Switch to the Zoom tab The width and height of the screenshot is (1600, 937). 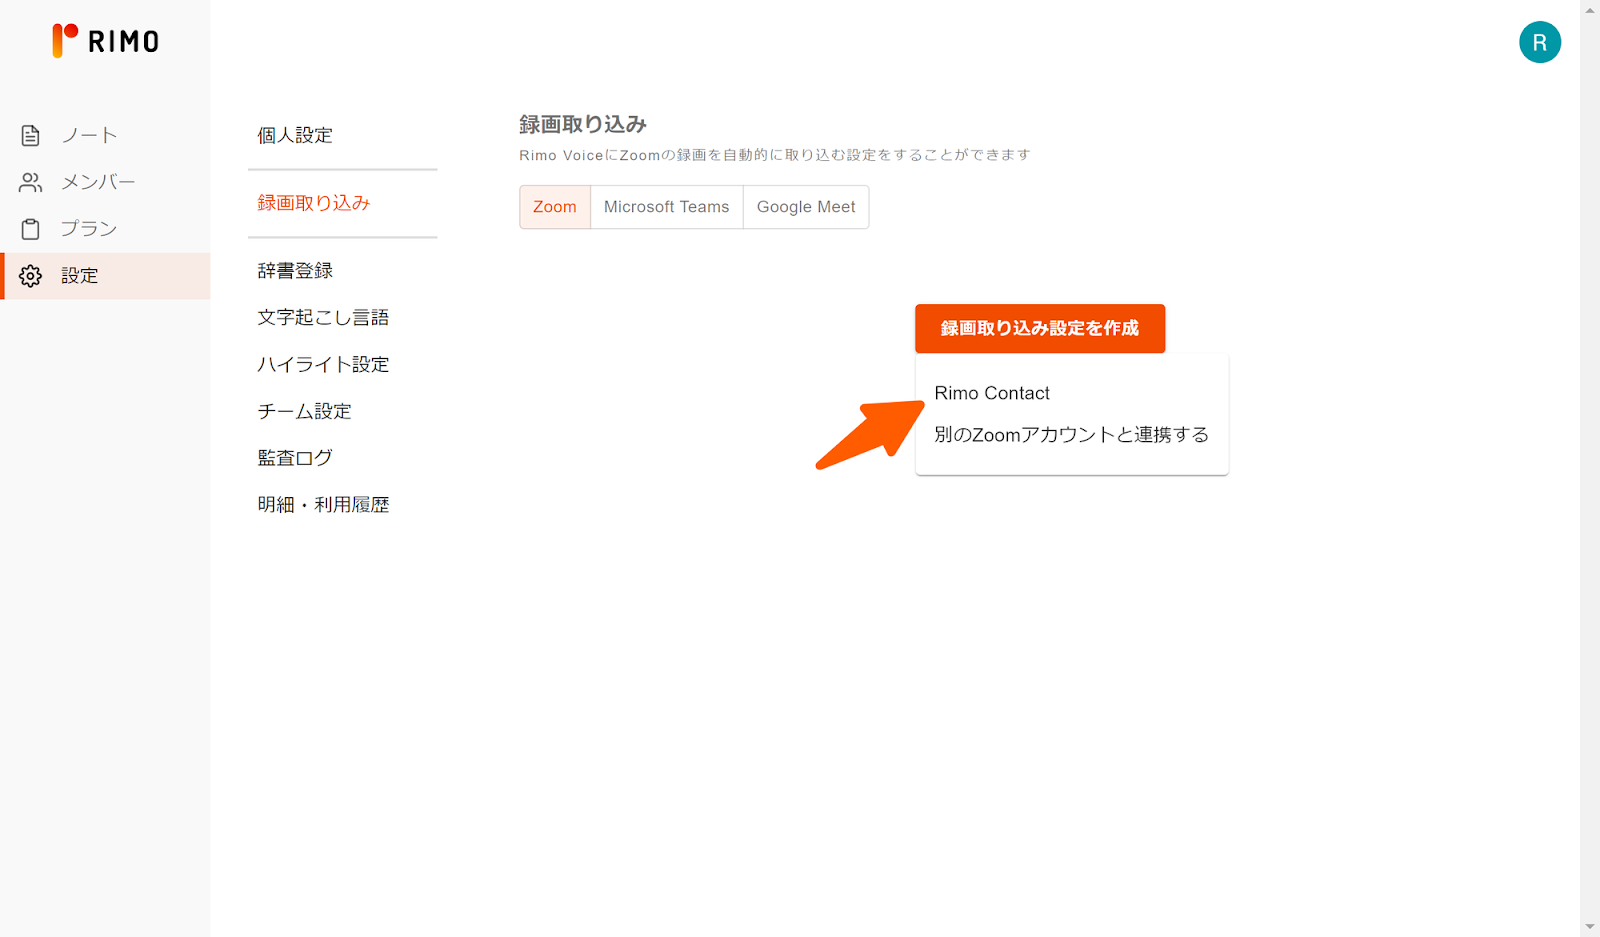[555, 207]
